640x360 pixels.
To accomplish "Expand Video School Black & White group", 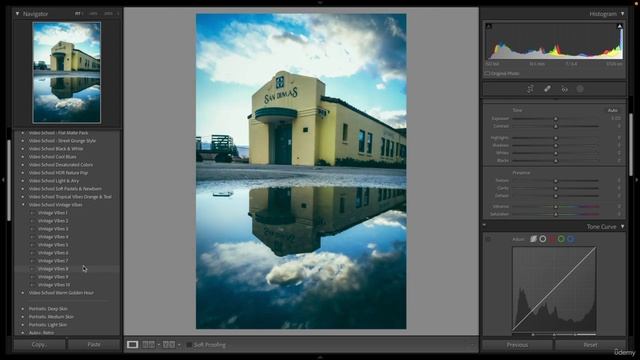I will coord(23,149).
